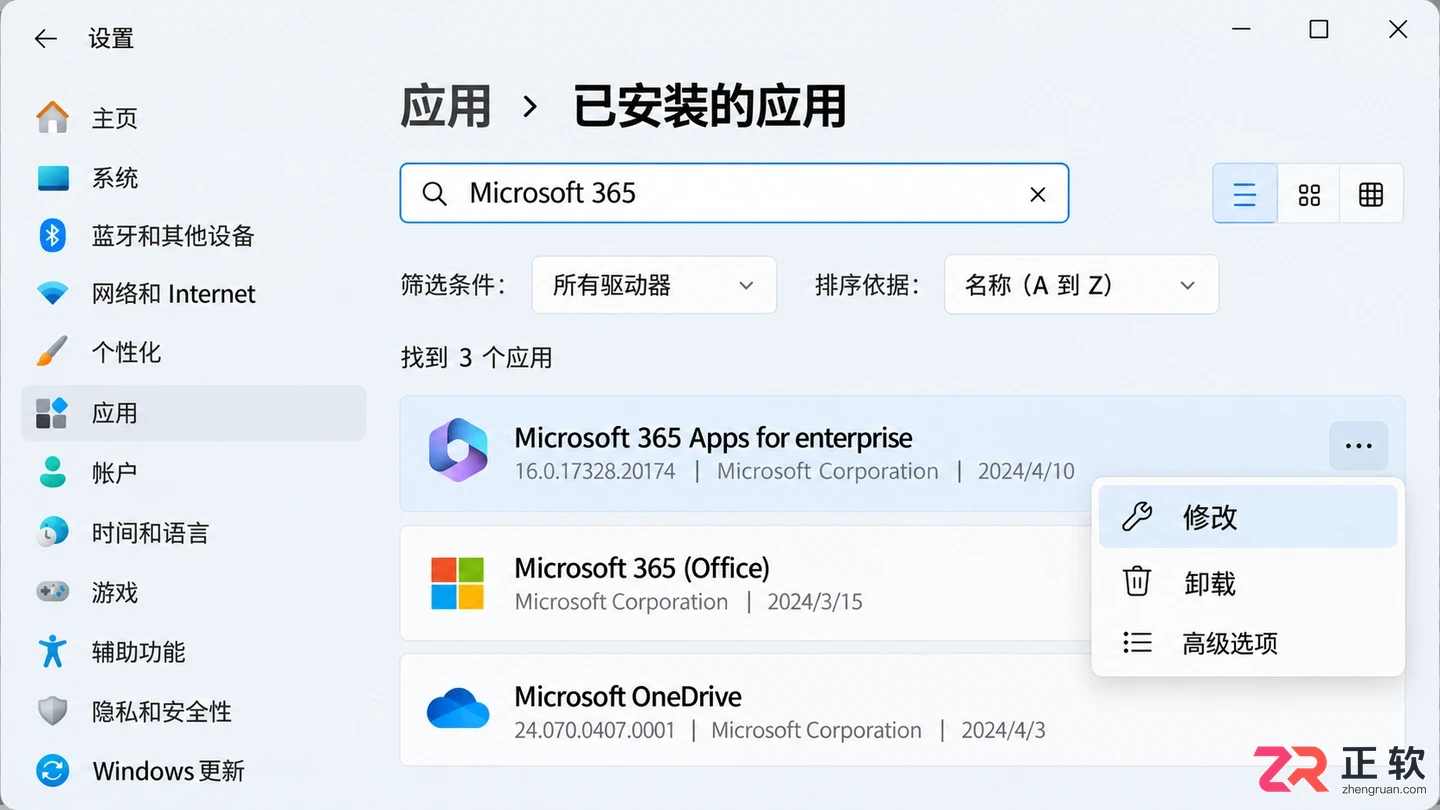Click the magnifier search icon

[434, 194]
